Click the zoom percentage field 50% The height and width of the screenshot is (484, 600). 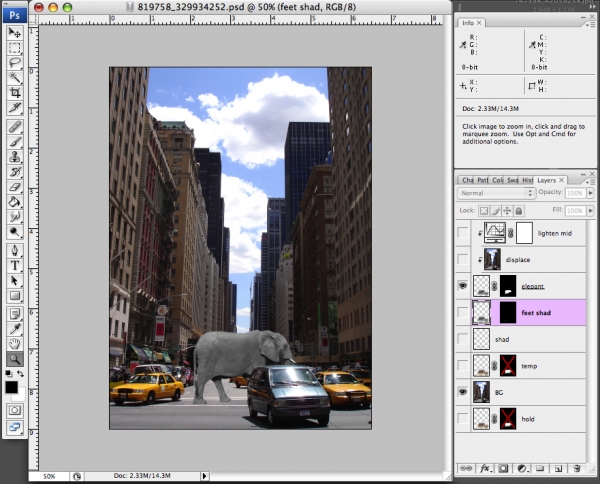click(x=49, y=476)
